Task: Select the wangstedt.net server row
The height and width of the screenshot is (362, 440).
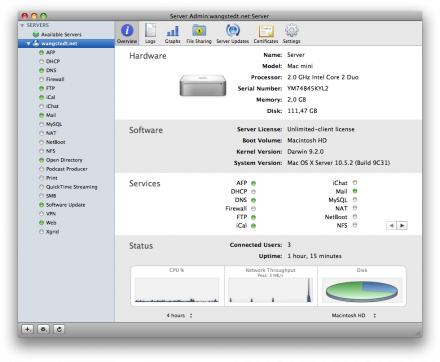Action: tap(66, 43)
